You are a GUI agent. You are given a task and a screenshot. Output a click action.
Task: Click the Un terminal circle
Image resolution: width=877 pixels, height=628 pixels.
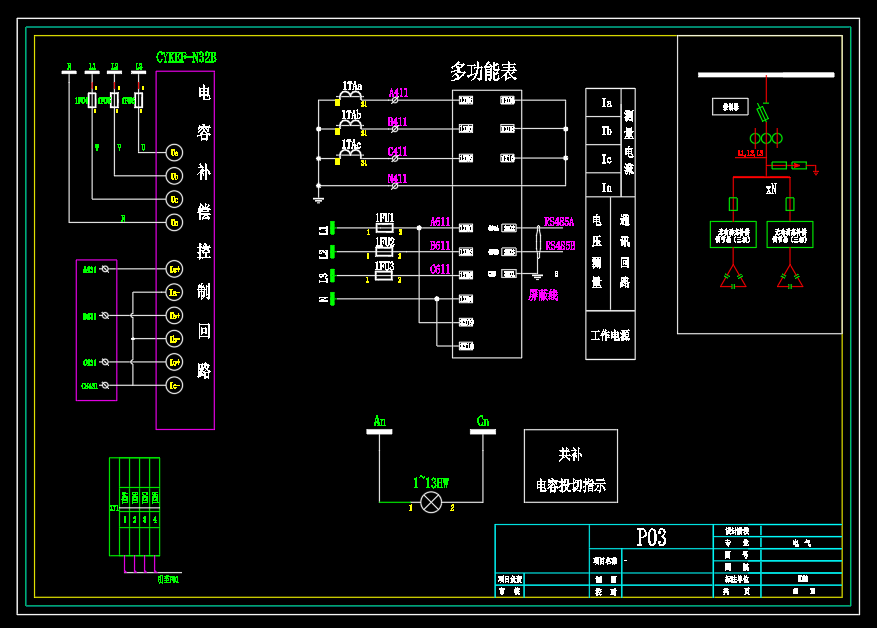[175, 223]
